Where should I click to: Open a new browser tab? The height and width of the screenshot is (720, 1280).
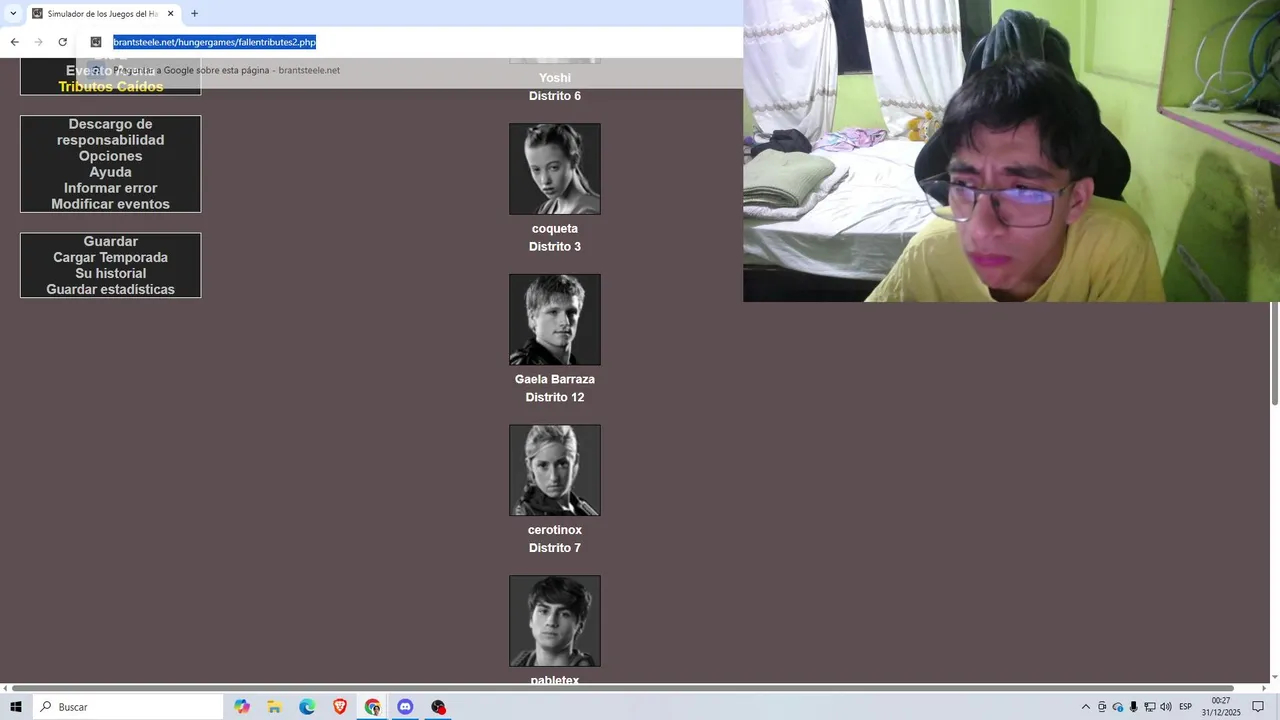click(194, 14)
